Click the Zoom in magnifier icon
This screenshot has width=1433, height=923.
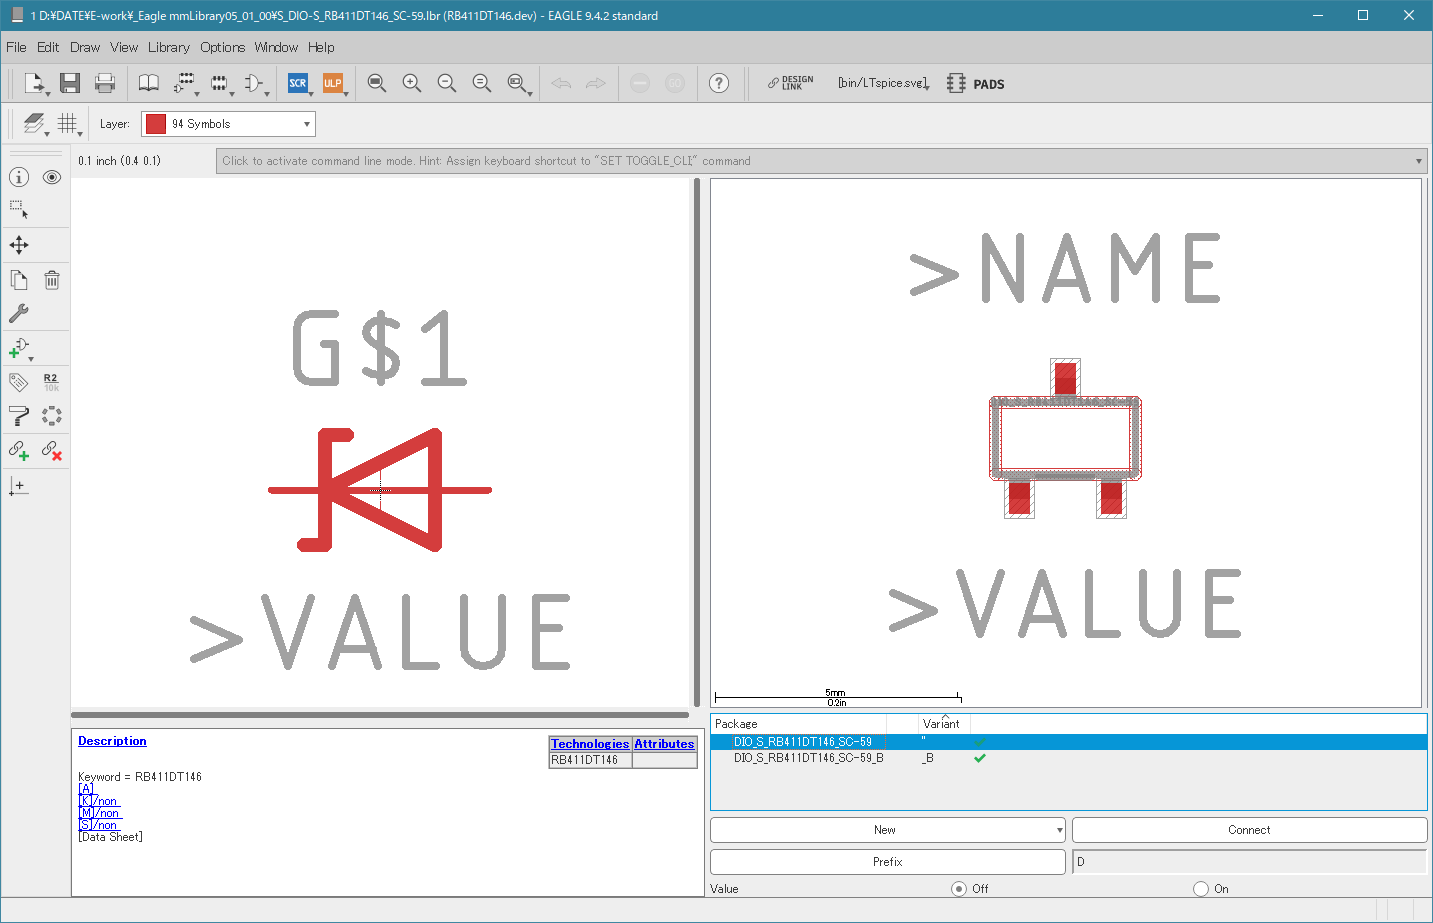pyautogui.click(x=411, y=83)
